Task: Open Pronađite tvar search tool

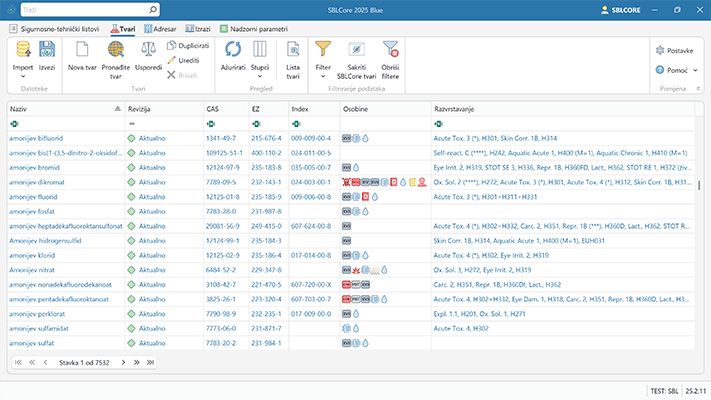Action: 116,50
